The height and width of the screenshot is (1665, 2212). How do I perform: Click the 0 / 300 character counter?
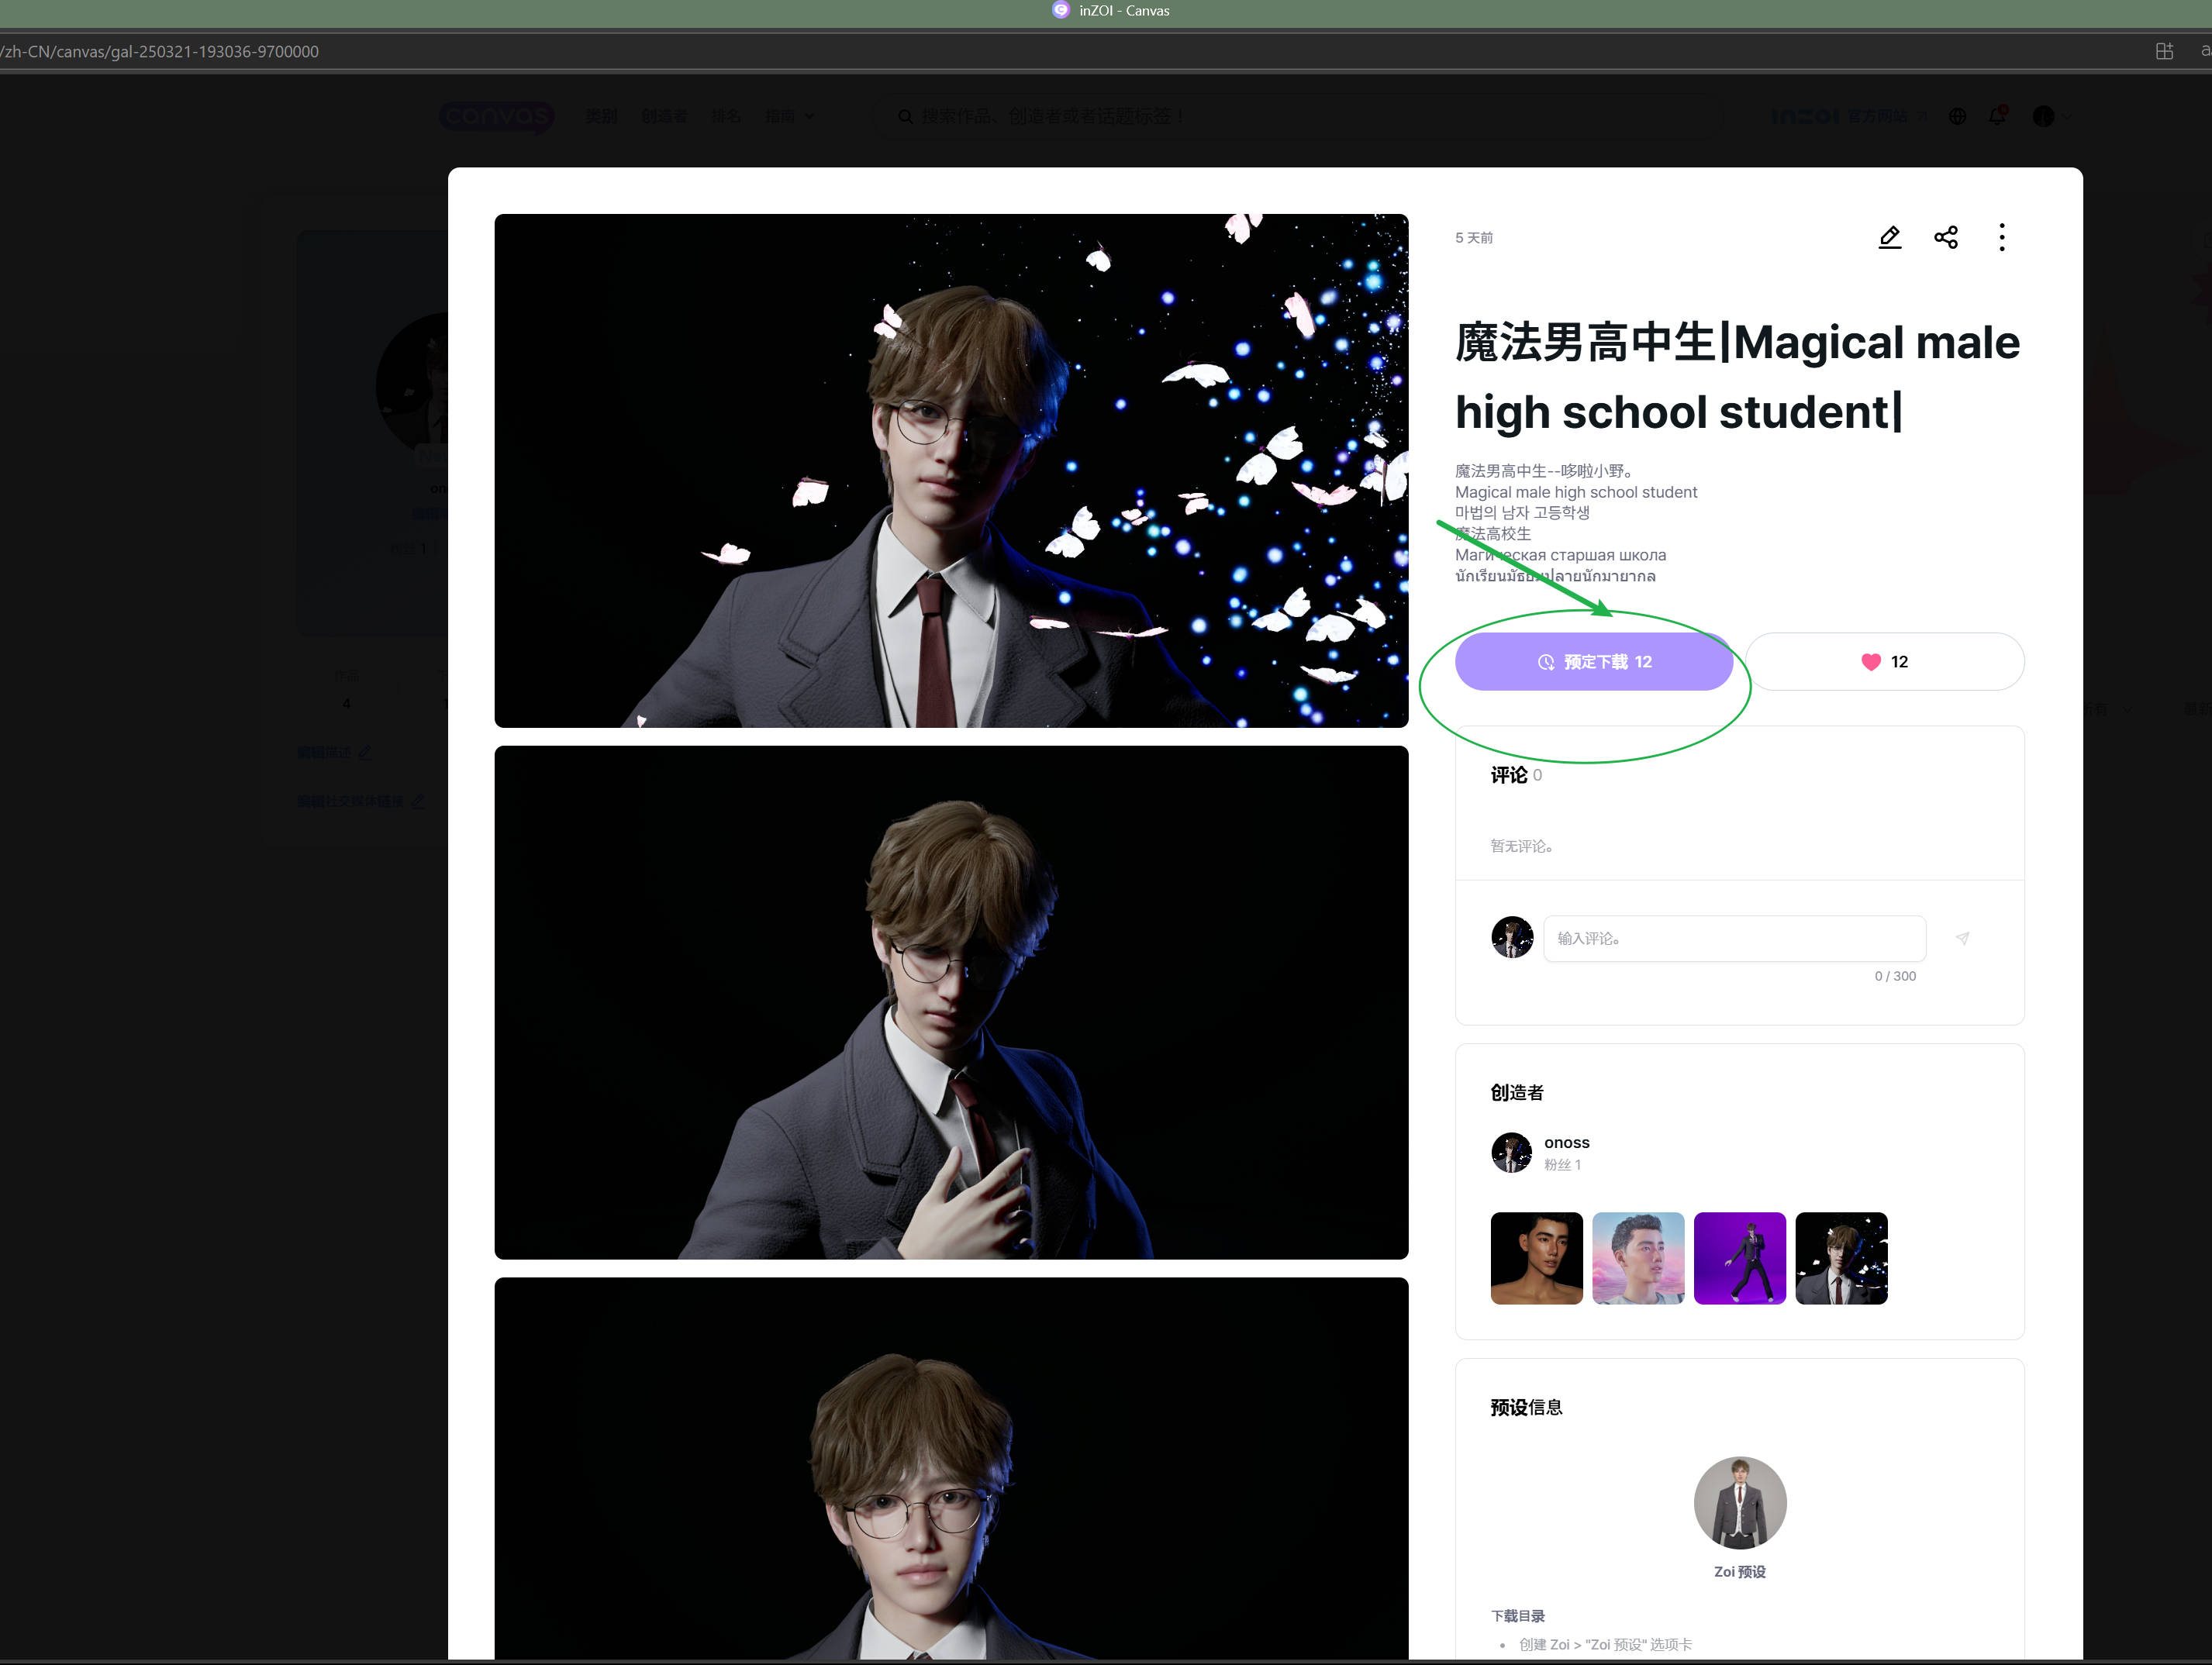[x=1894, y=976]
